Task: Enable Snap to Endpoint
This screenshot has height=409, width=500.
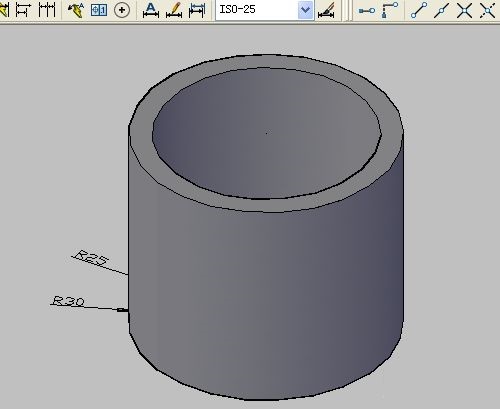Action: tap(419, 10)
